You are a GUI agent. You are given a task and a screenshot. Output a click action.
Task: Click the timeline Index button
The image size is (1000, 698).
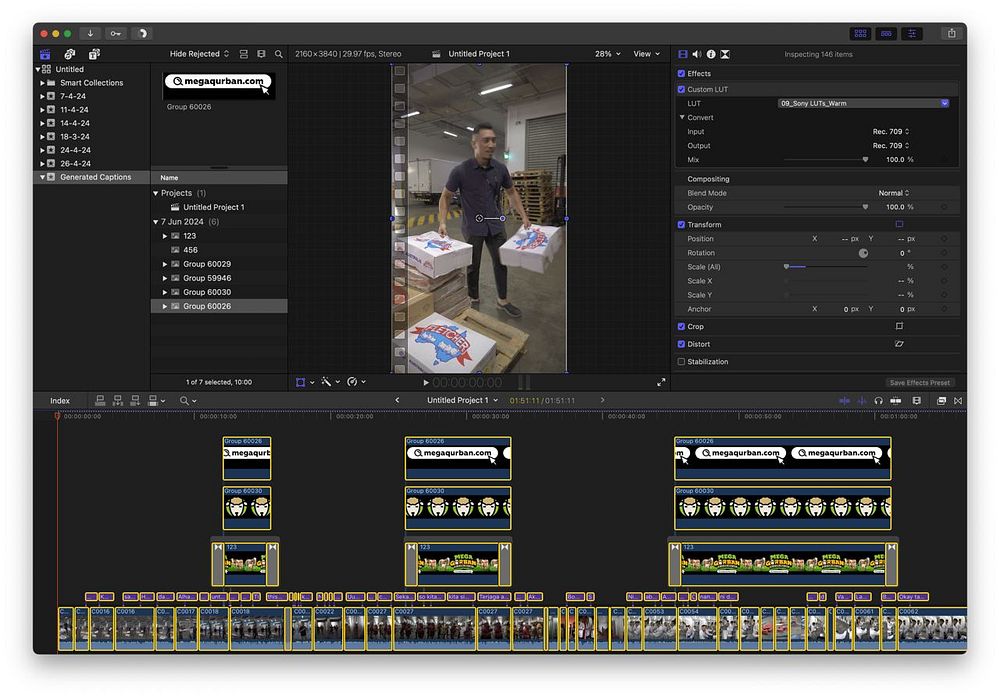point(60,401)
